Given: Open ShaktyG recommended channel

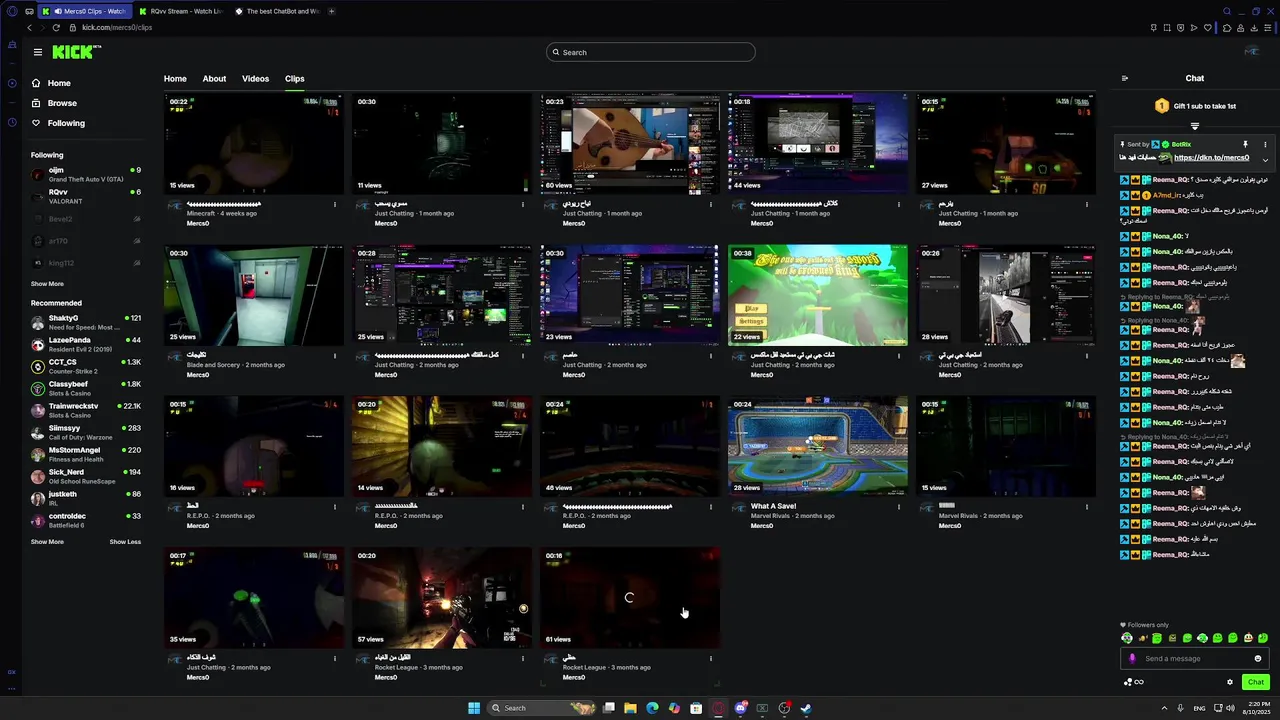Looking at the screenshot, I should 86,321.
